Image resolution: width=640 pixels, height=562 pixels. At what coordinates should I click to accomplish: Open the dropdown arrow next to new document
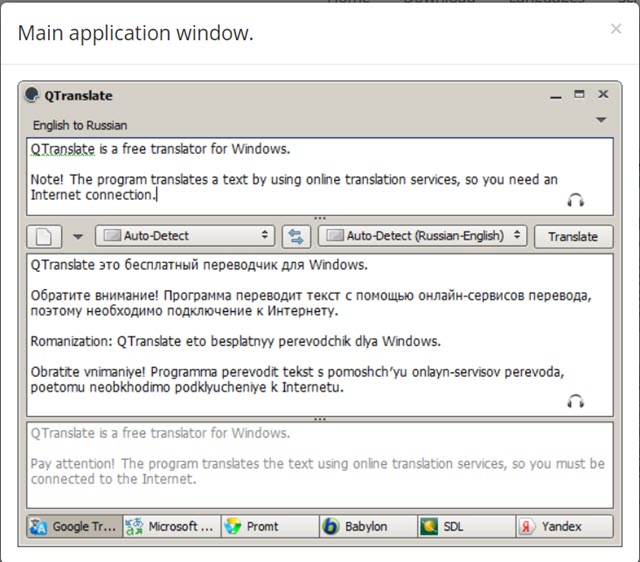(78, 236)
